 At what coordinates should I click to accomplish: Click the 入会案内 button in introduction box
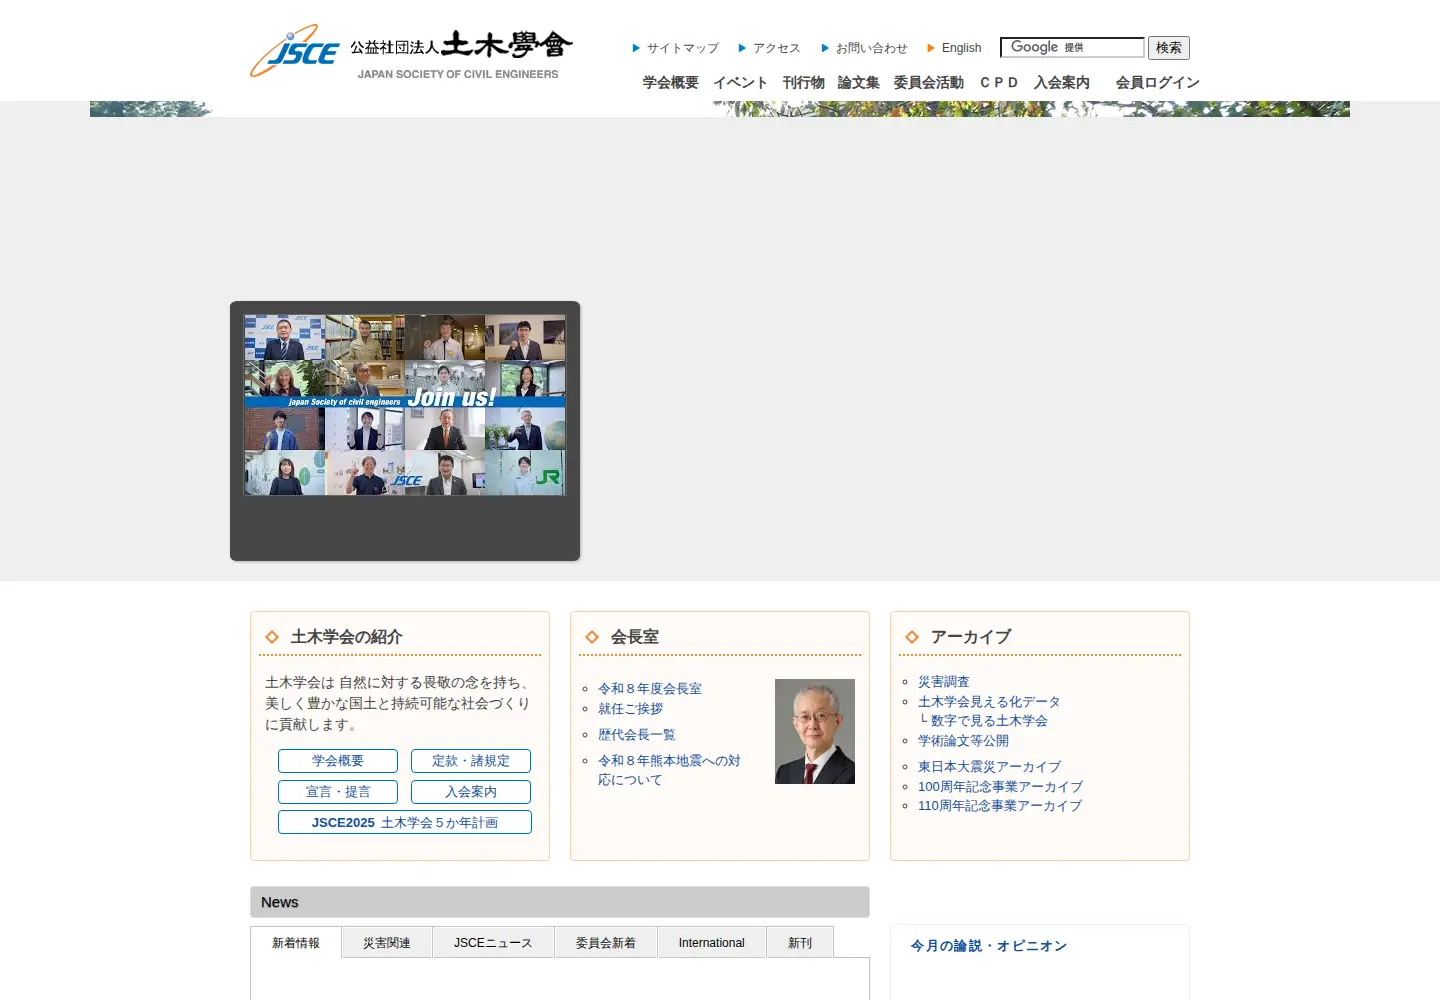pos(471,792)
